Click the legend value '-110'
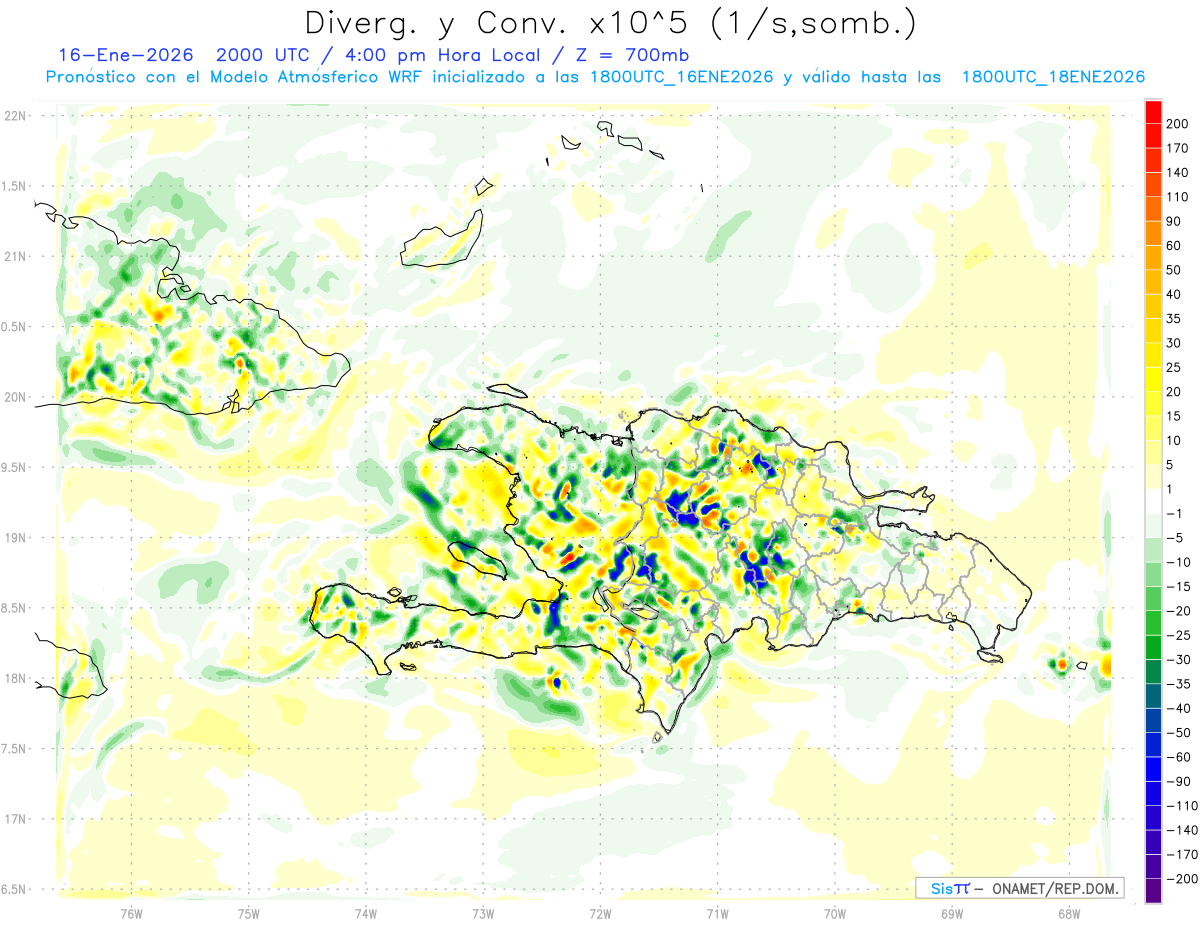The image size is (1200, 927). tap(1184, 806)
